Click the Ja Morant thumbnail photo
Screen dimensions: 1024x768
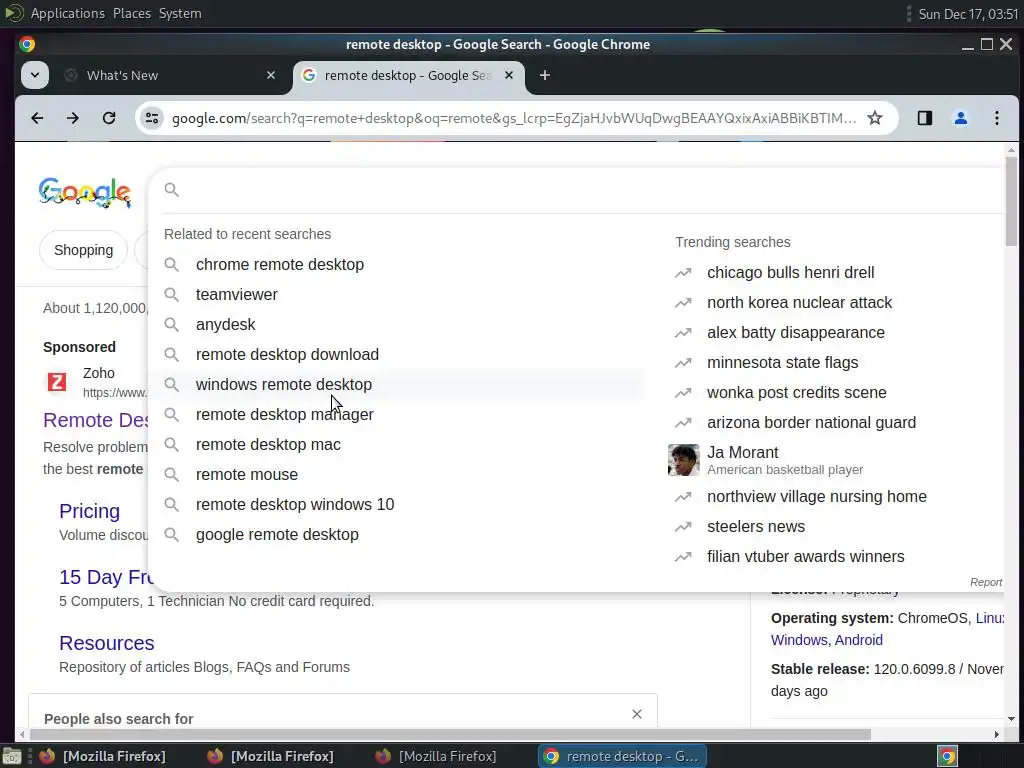coord(684,460)
